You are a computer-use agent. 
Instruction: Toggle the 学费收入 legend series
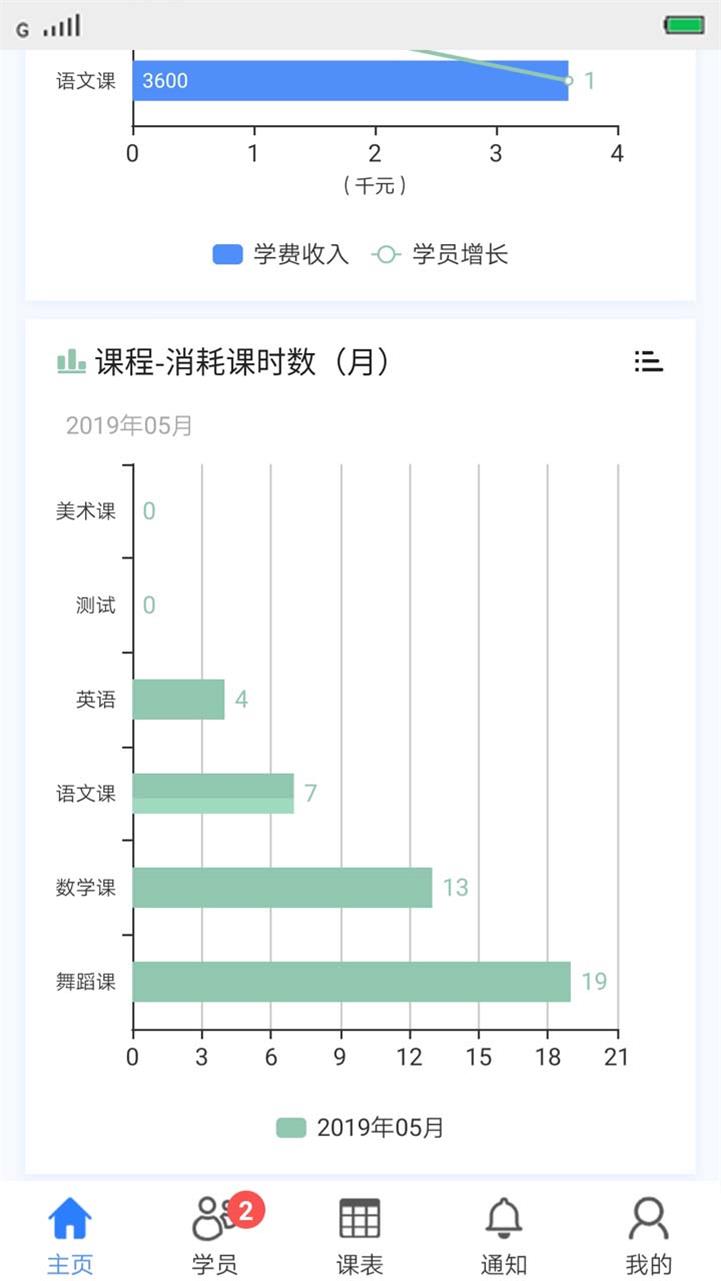pyautogui.click(x=281, y=255)
